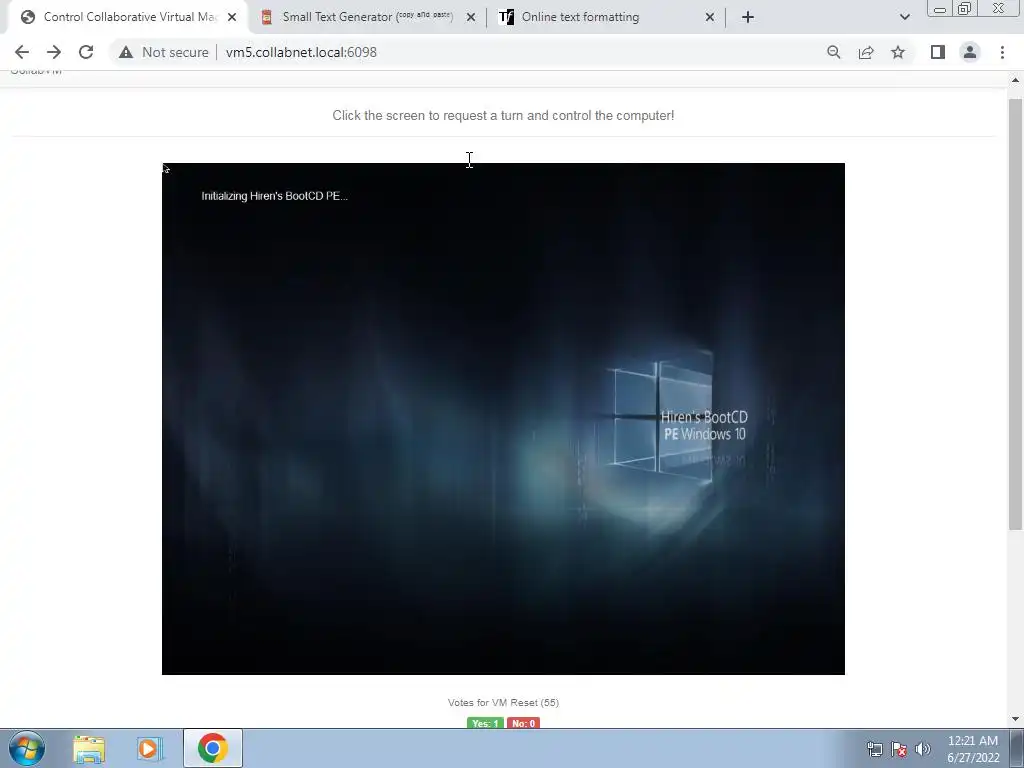Toggle the Chrome side panel
This screenshot has width=1024, height=768.
click(938, 52)
